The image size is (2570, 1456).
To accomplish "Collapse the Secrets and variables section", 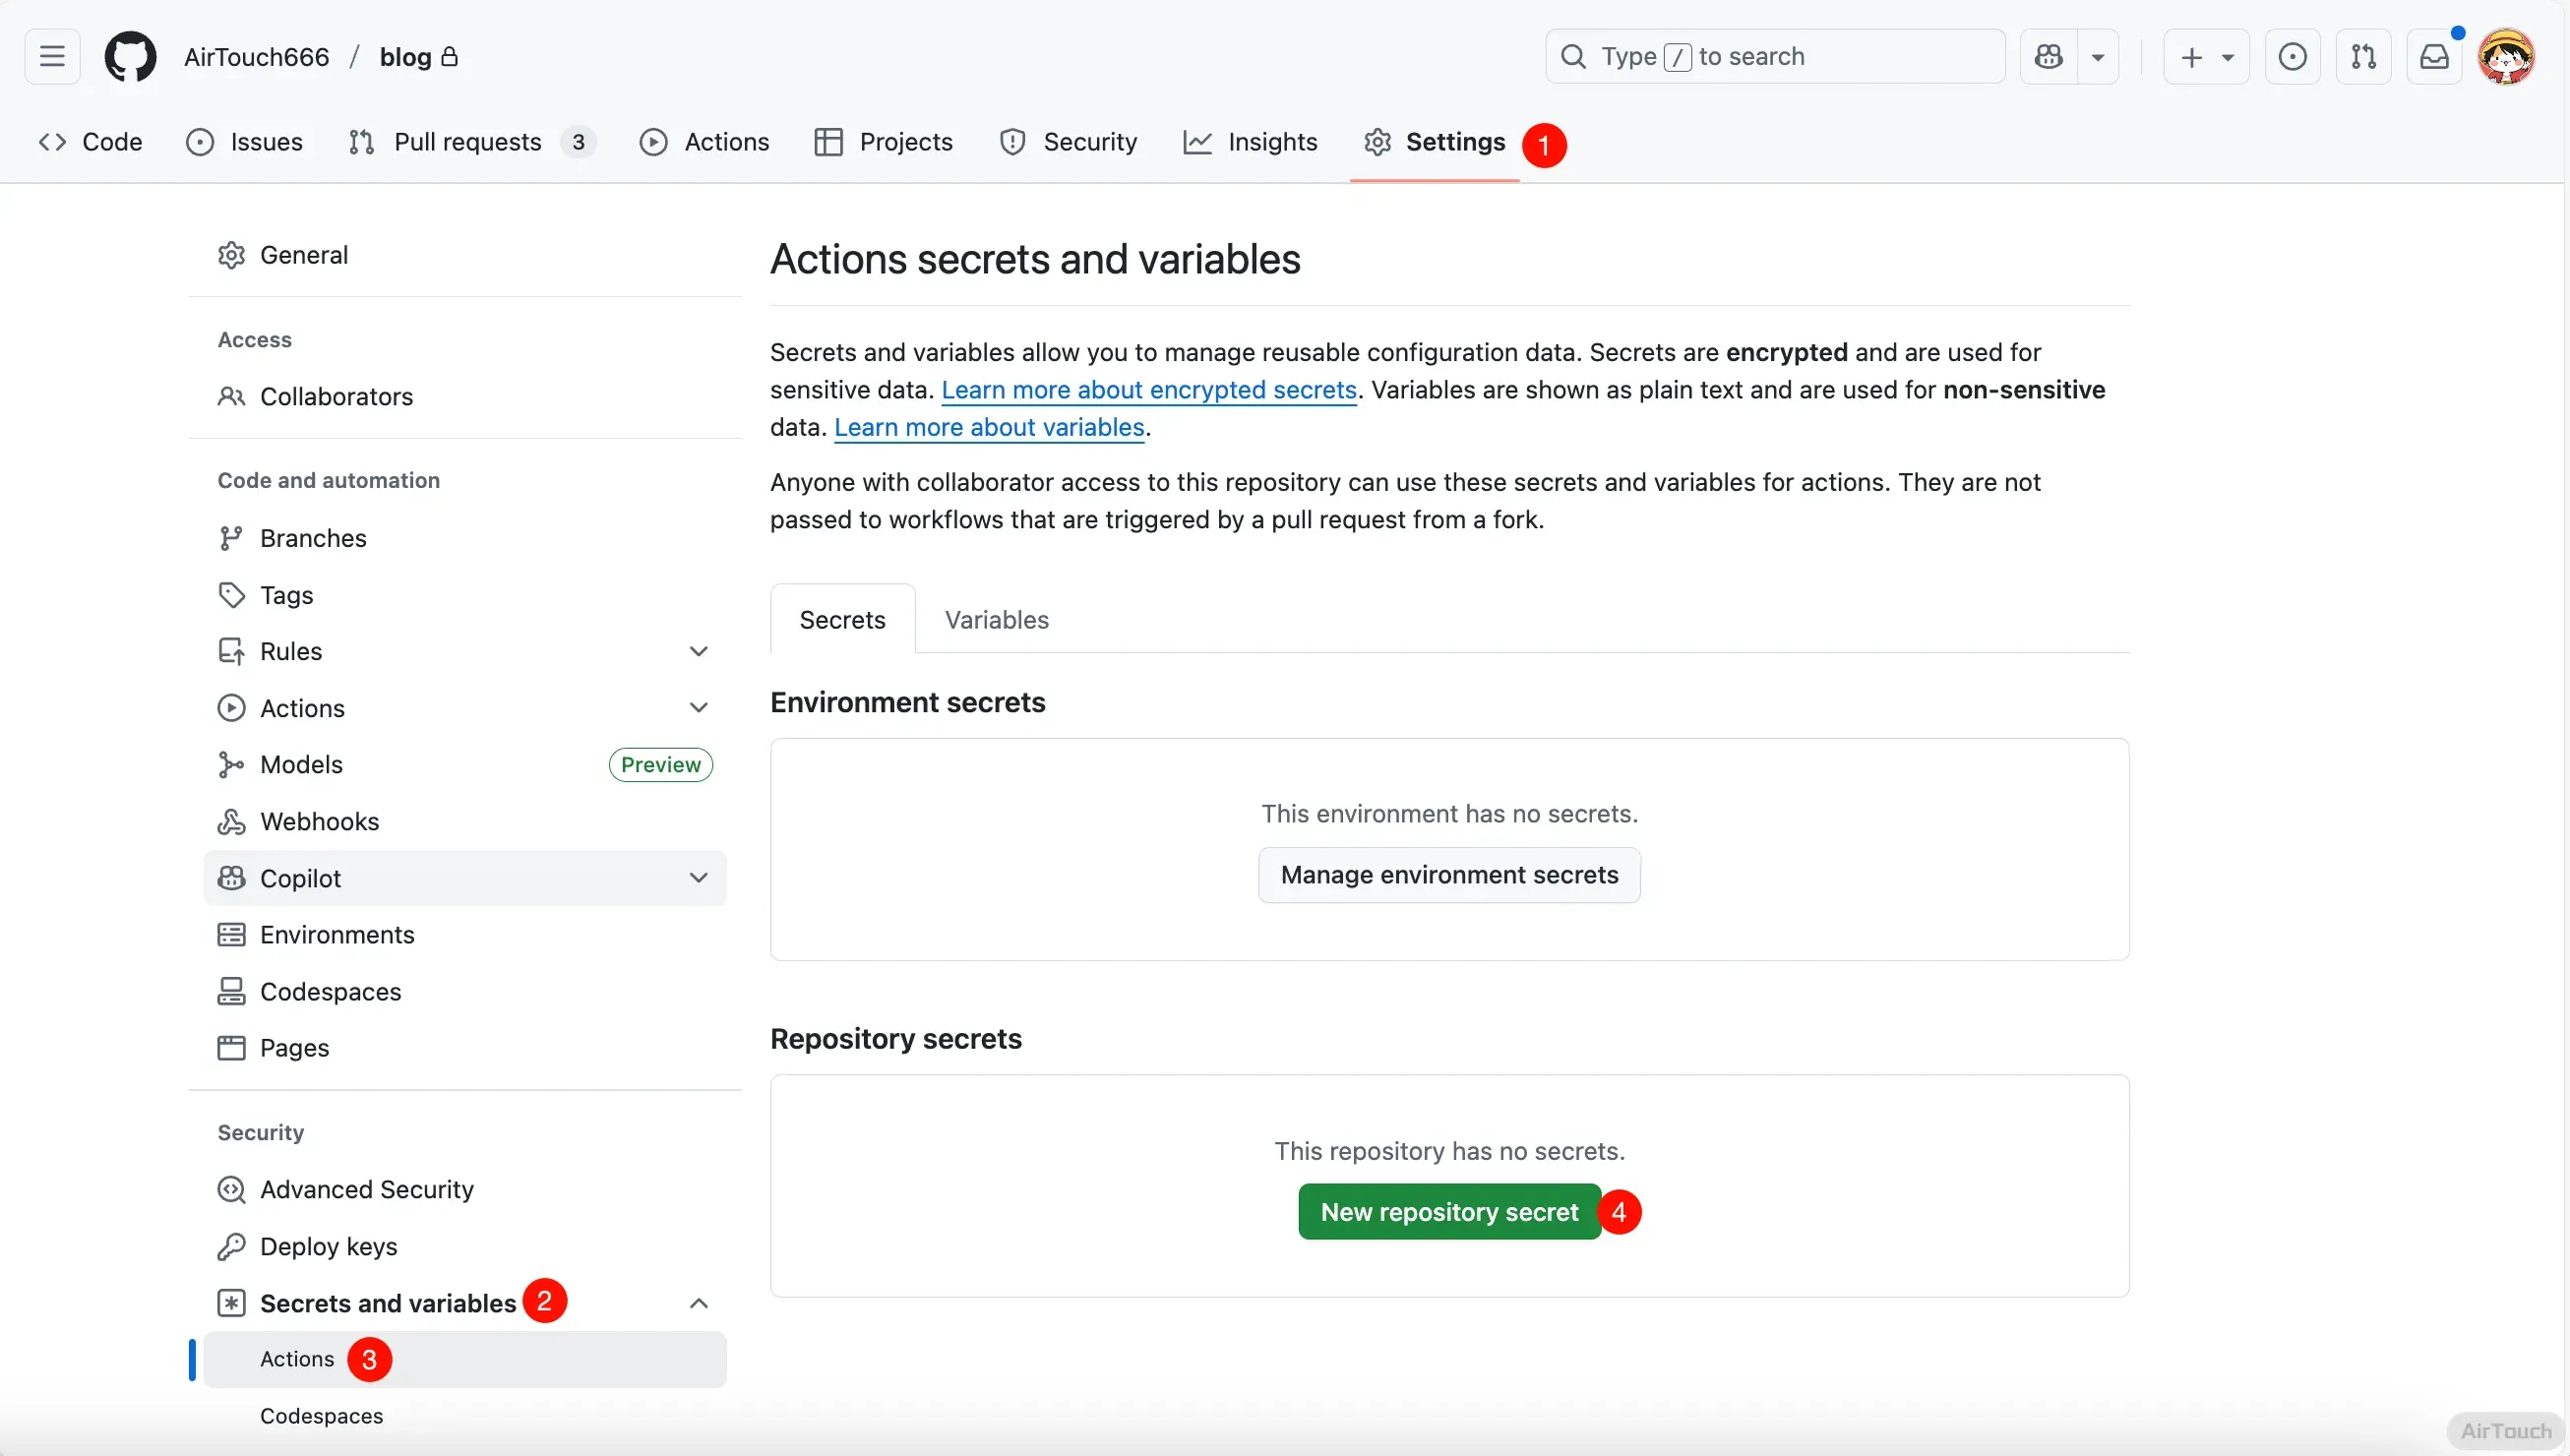I will [x=698, y=1303].
